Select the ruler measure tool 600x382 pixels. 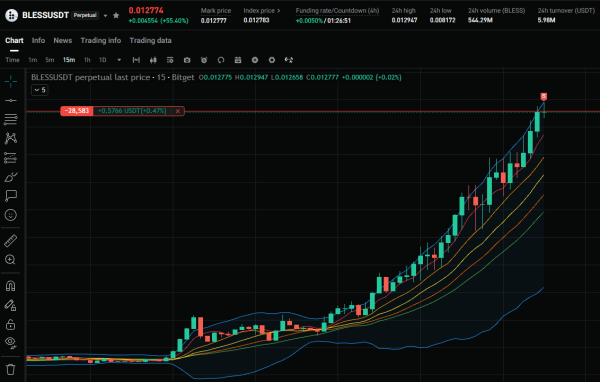point(11,241)
